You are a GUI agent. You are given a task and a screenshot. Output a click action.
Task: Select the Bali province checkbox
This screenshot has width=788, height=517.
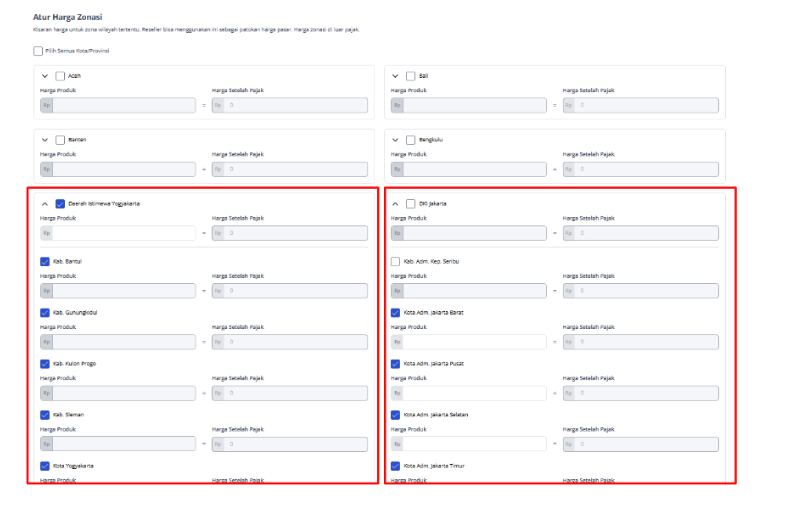pyautogui.click(x=411, y=76)
